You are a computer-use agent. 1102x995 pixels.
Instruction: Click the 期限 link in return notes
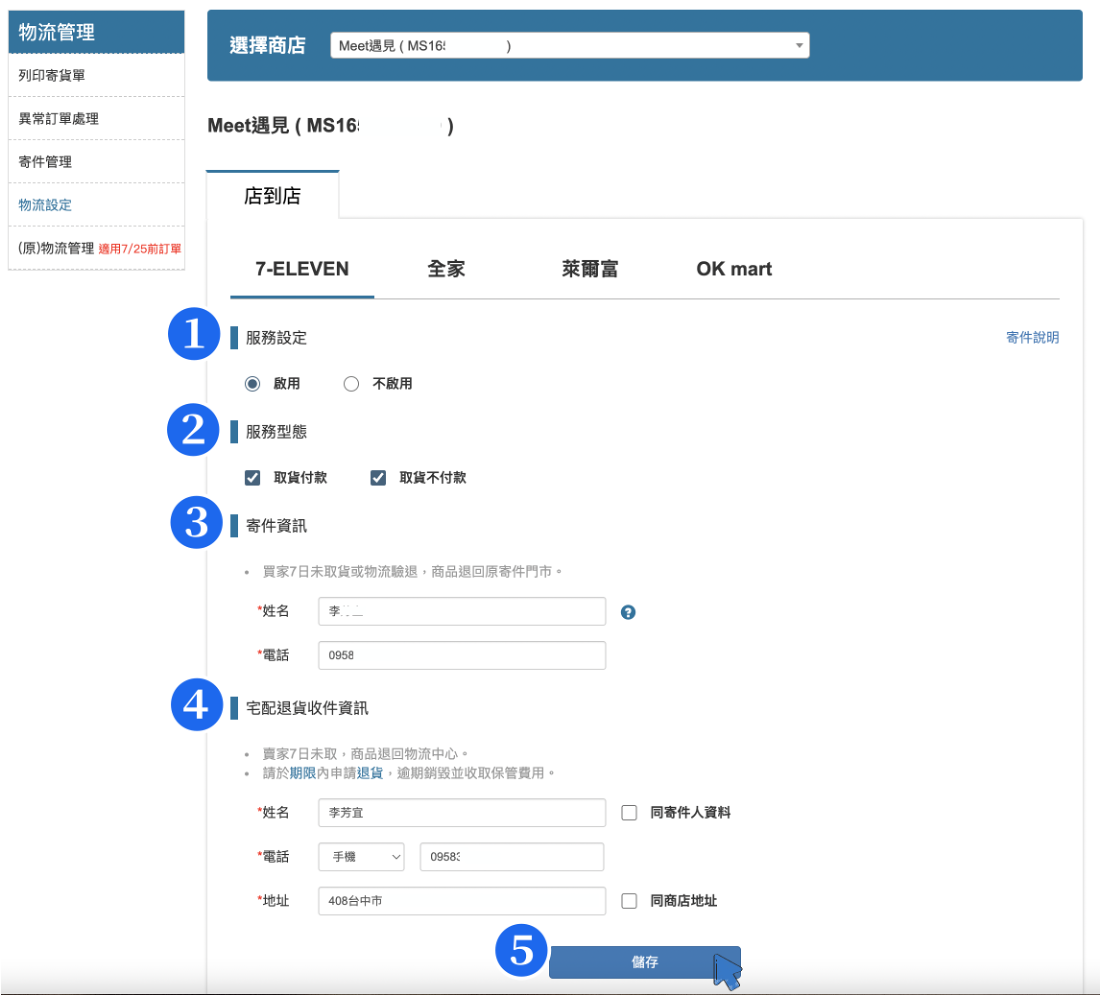tap(303, 773)
